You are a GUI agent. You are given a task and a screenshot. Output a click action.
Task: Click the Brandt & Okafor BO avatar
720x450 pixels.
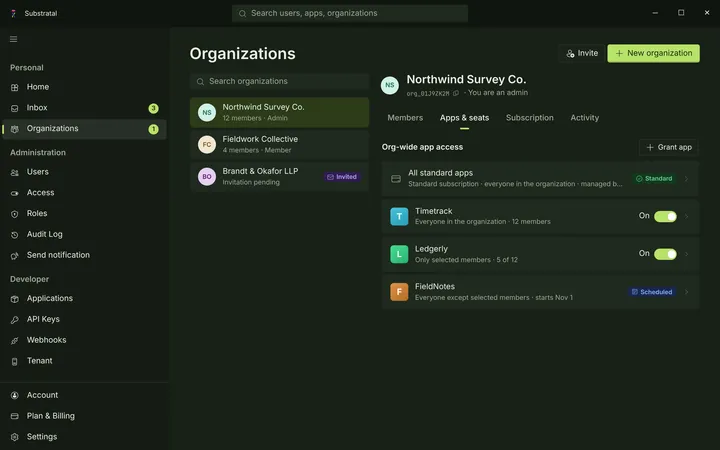pyautogui.click(x=207, y=177)
